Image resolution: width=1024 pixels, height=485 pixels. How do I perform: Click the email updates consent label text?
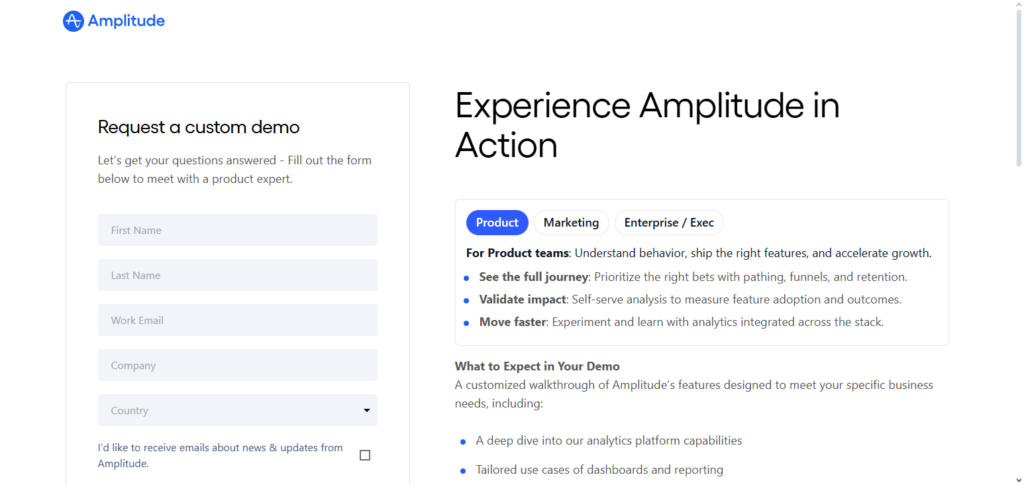click(220, 455)
